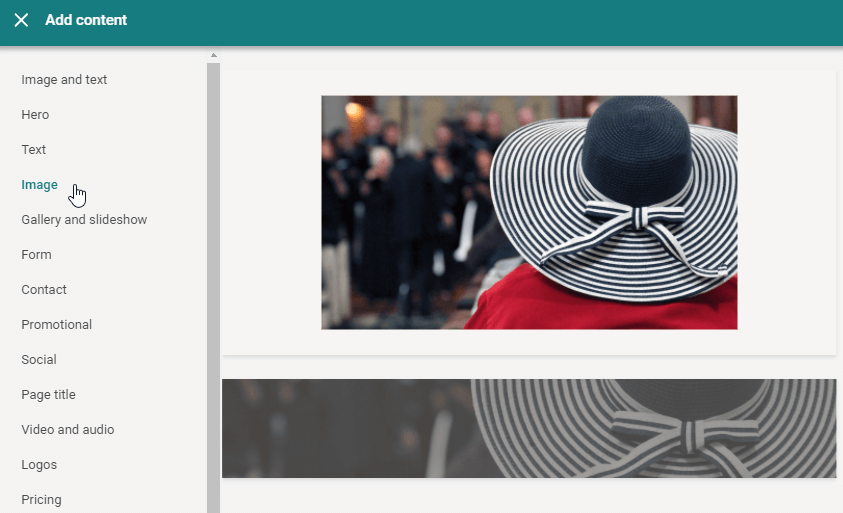Screen dimensions: 843x513
Task: Select the Form content category
Action: point(36,255)
